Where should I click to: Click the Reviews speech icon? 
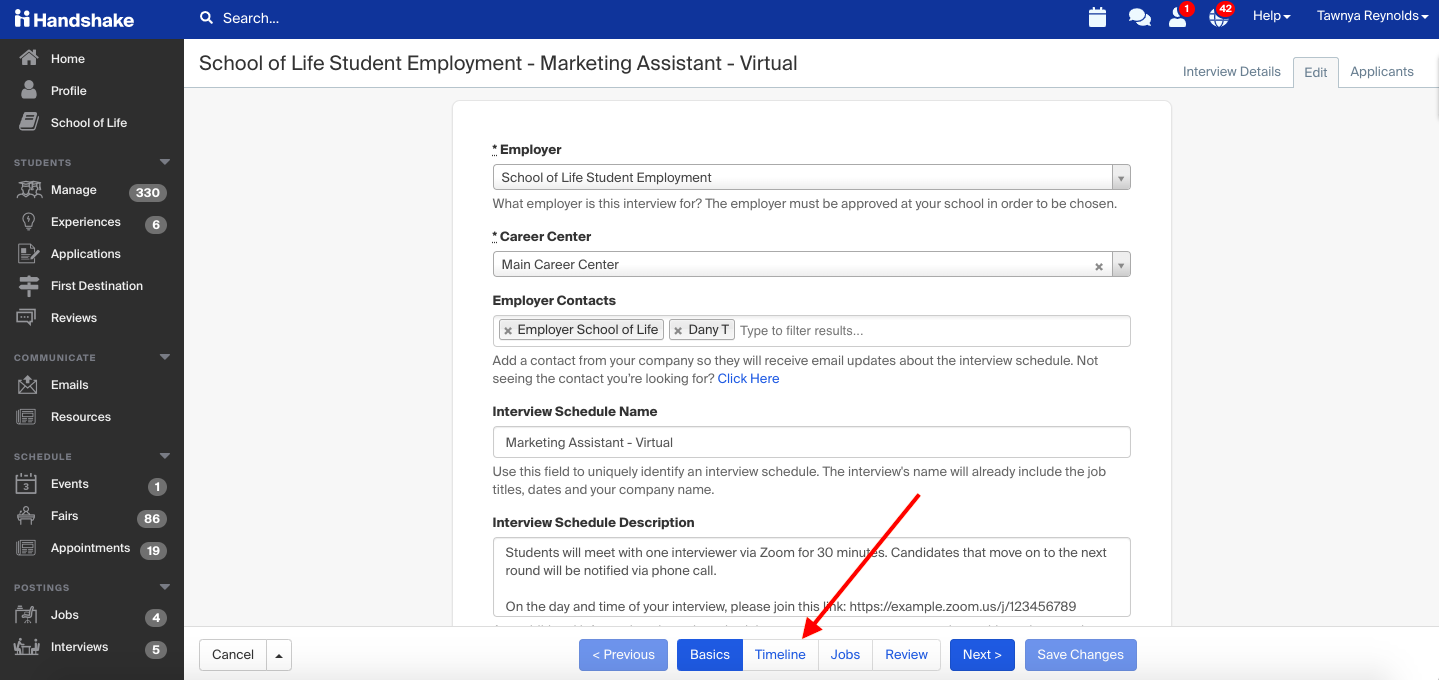point(27,318)
